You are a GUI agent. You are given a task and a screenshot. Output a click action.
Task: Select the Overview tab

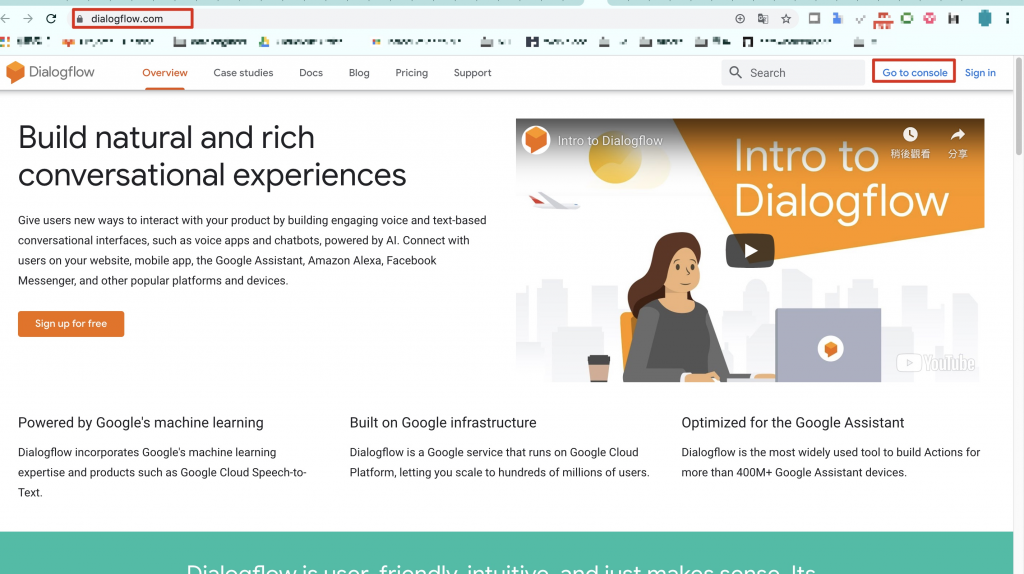click(165, 72)
